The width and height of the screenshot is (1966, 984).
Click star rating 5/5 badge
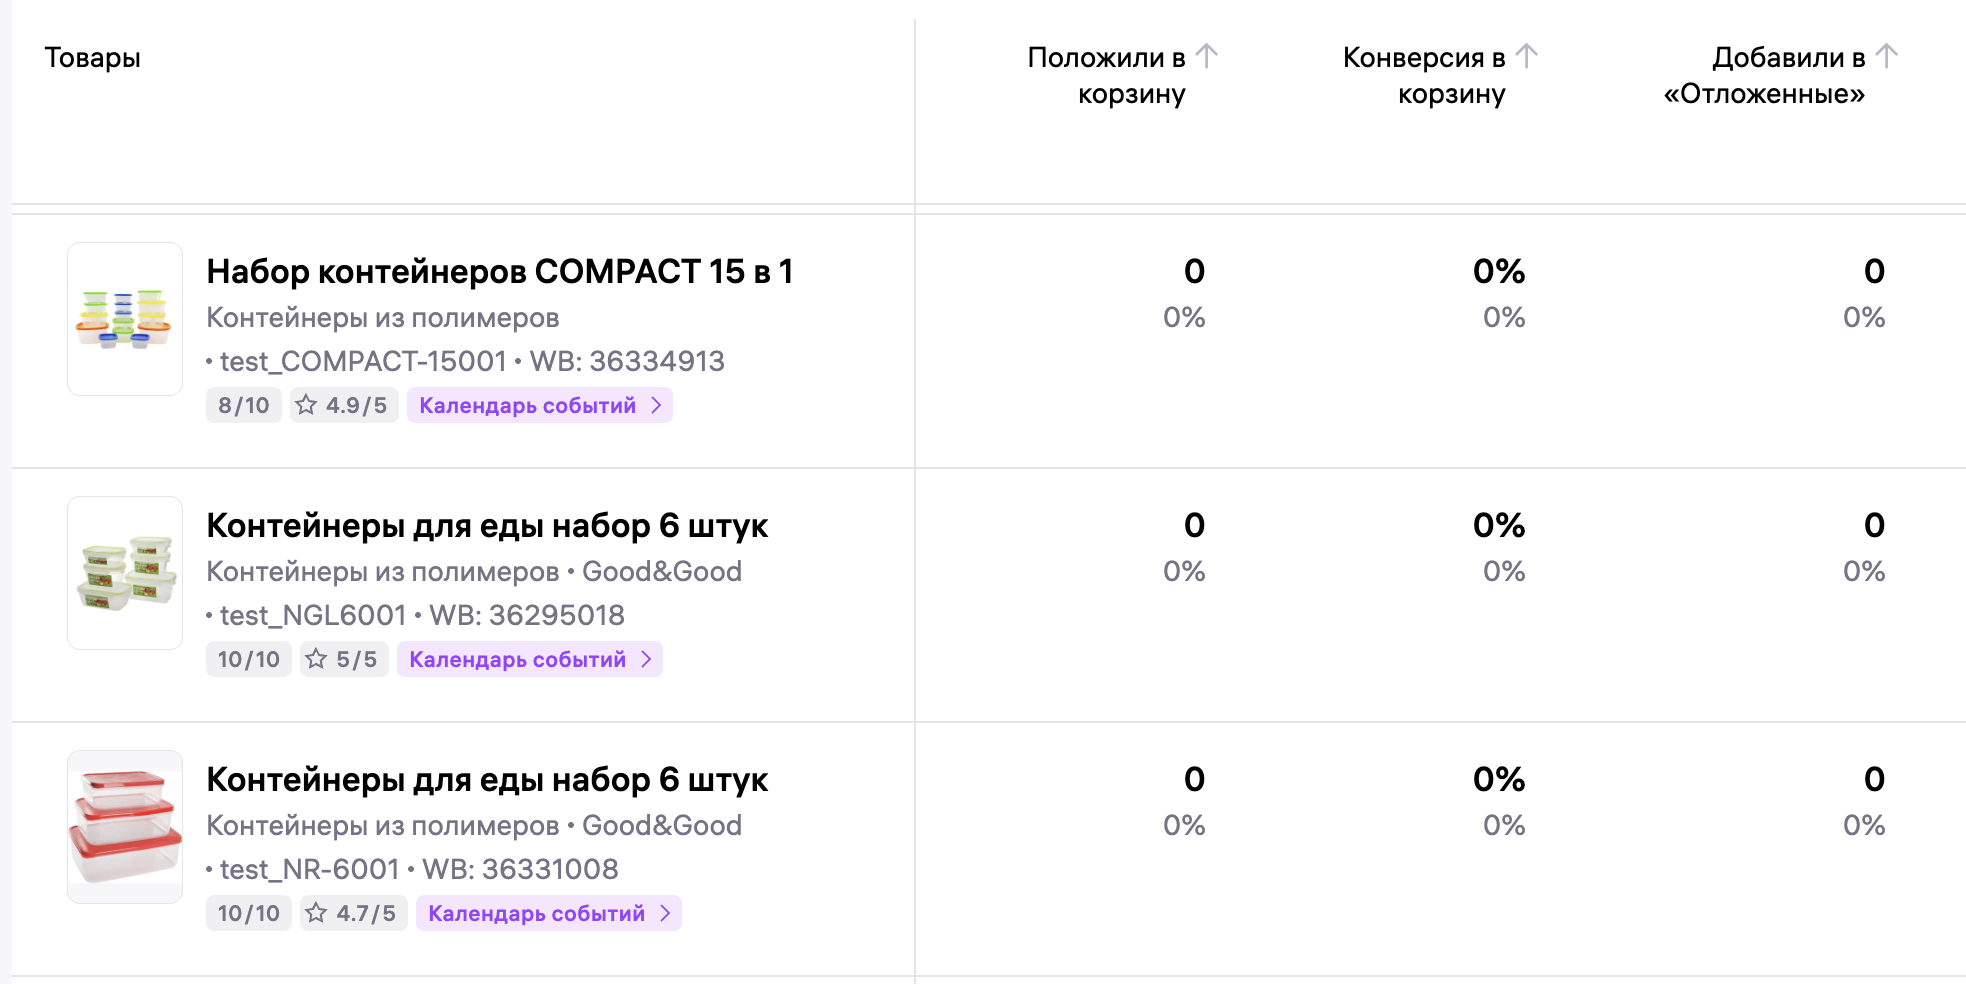[x=344, y=659]
